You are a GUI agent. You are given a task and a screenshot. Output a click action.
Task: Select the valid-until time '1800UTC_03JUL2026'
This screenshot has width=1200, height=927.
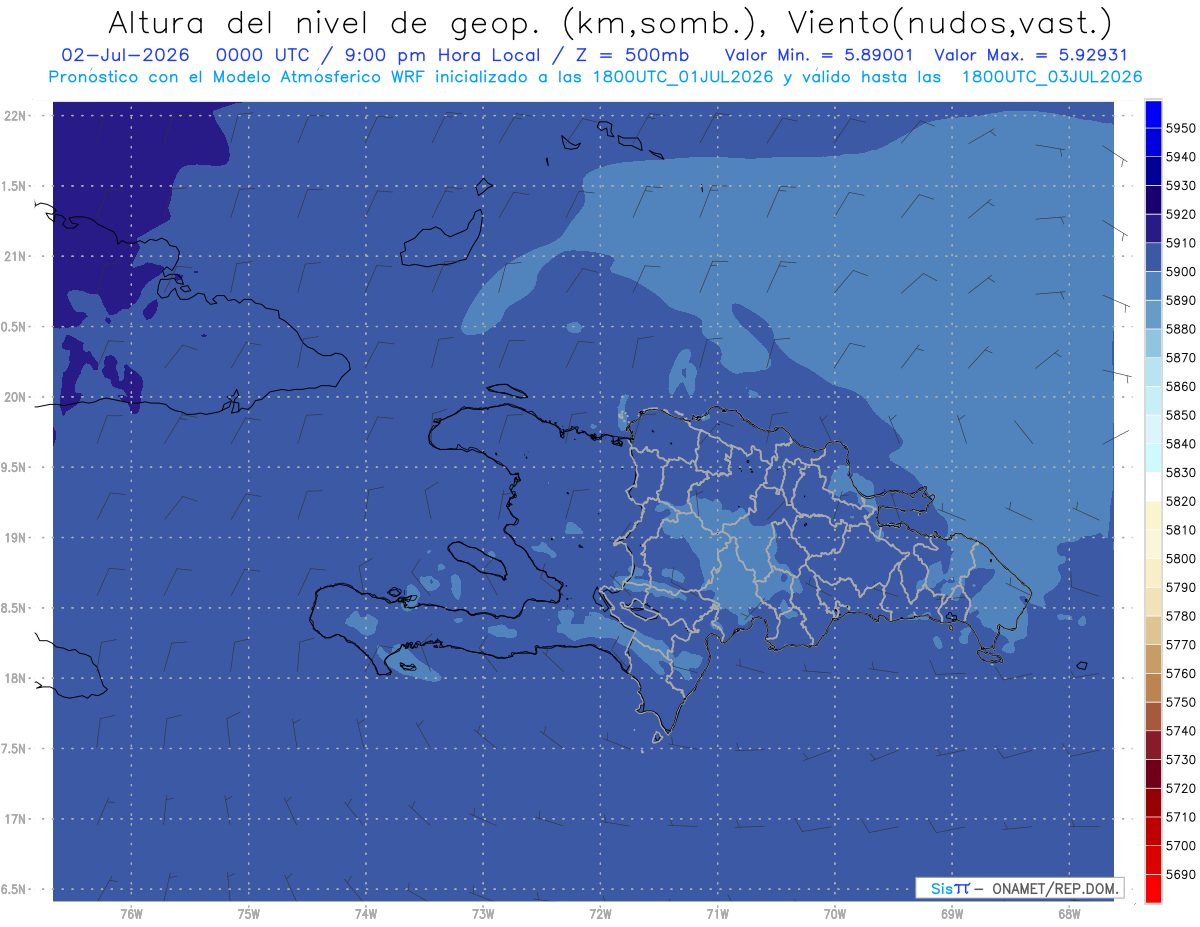tap(1051, 77)
